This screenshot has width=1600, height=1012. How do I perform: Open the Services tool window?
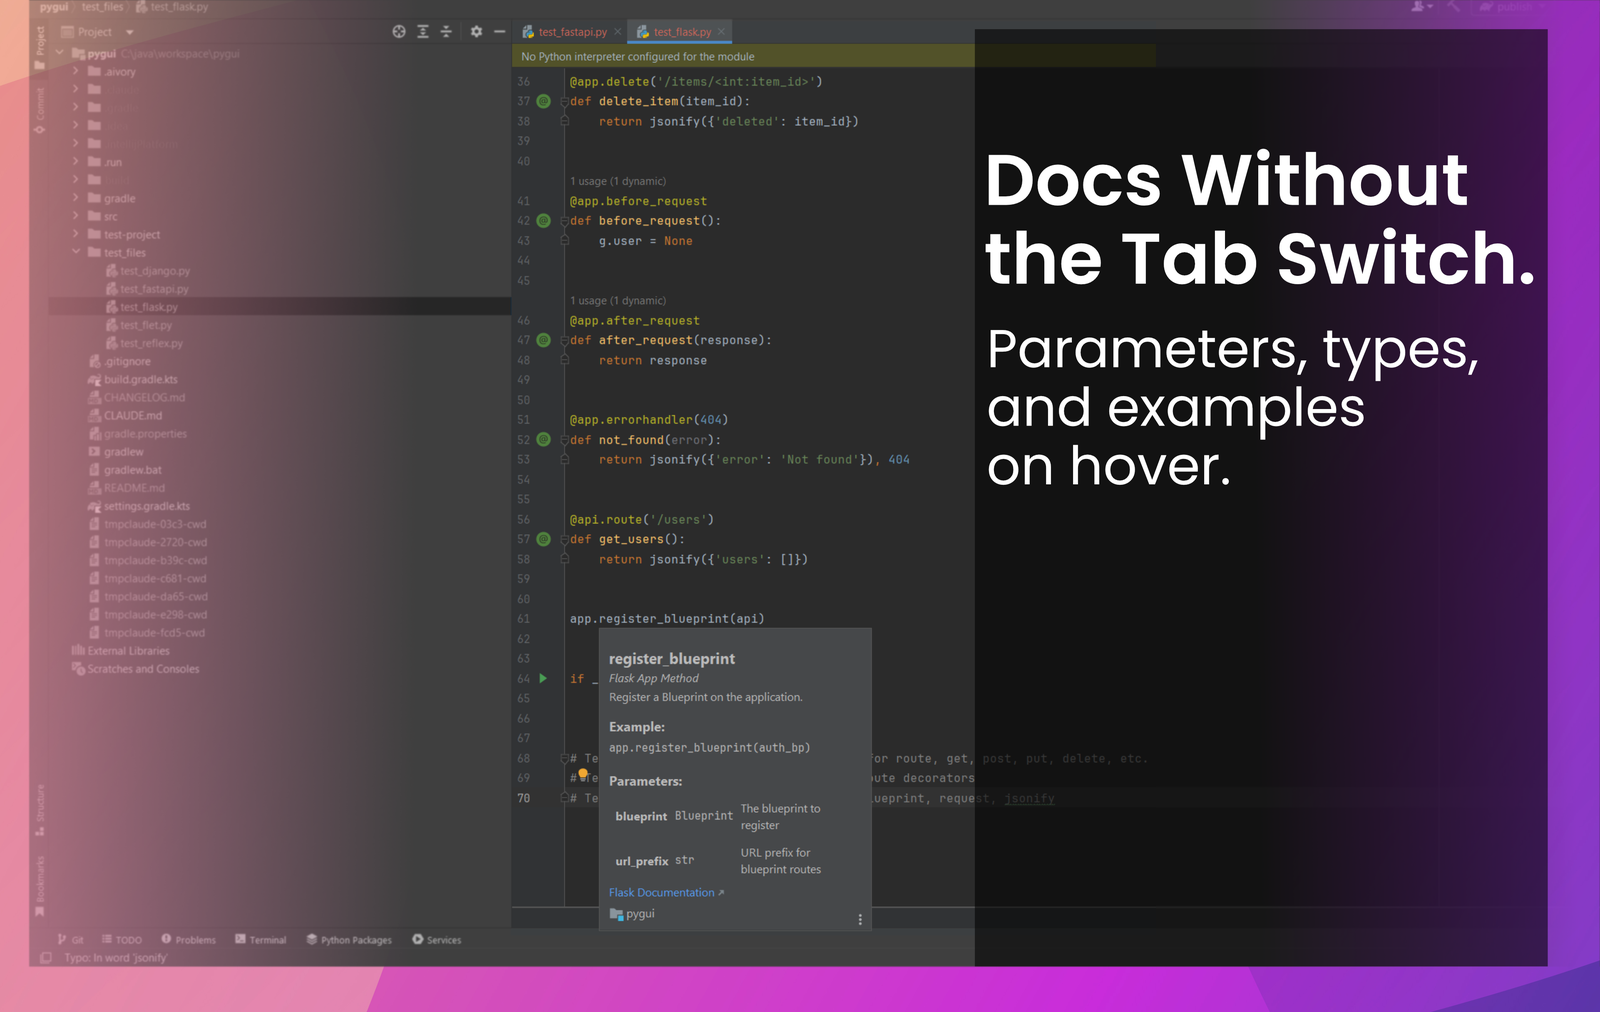(x=436, y=940)
